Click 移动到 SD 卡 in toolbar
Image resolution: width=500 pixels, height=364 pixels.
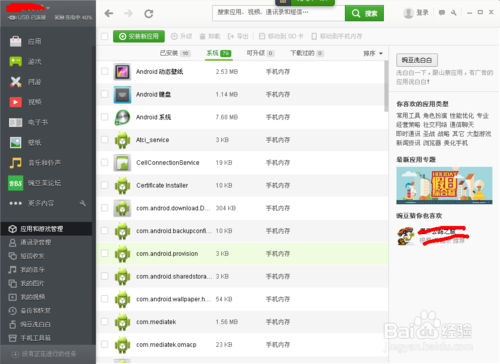[x=281, y=36]
